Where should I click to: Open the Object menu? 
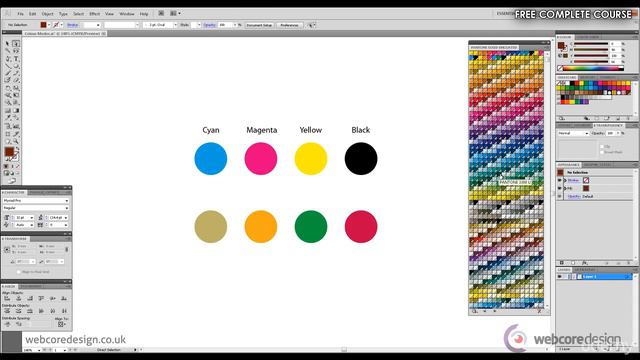pyautogui.click(x=47, y=14)
